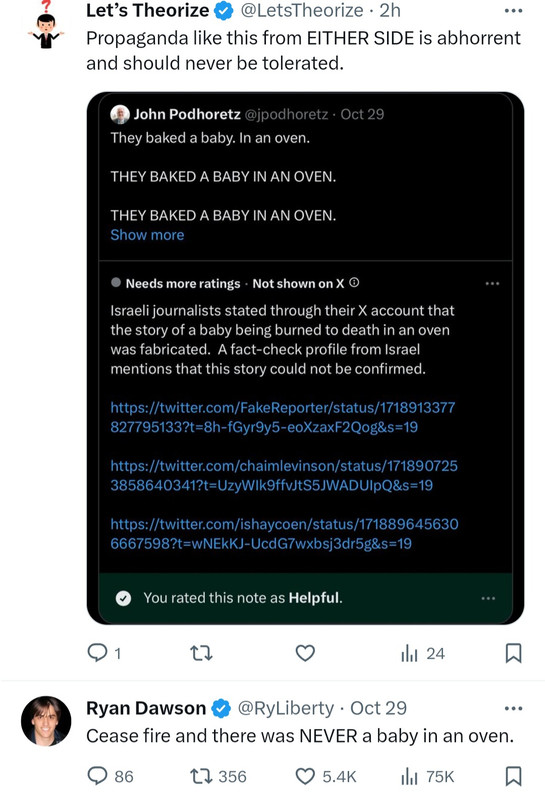Image resolution: width=545 pixels, height=800 pixels.
Task: Click the Helpful rating checkmark
Action: (x=123, y=598)
